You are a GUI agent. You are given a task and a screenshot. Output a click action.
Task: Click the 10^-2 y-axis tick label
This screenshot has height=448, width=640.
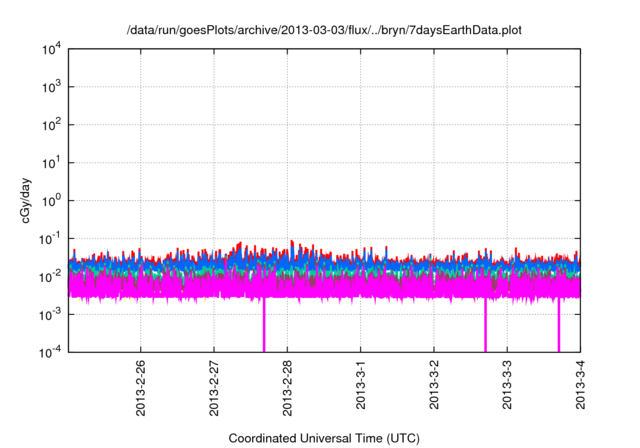pyautogui.click(x=50, y=277)
